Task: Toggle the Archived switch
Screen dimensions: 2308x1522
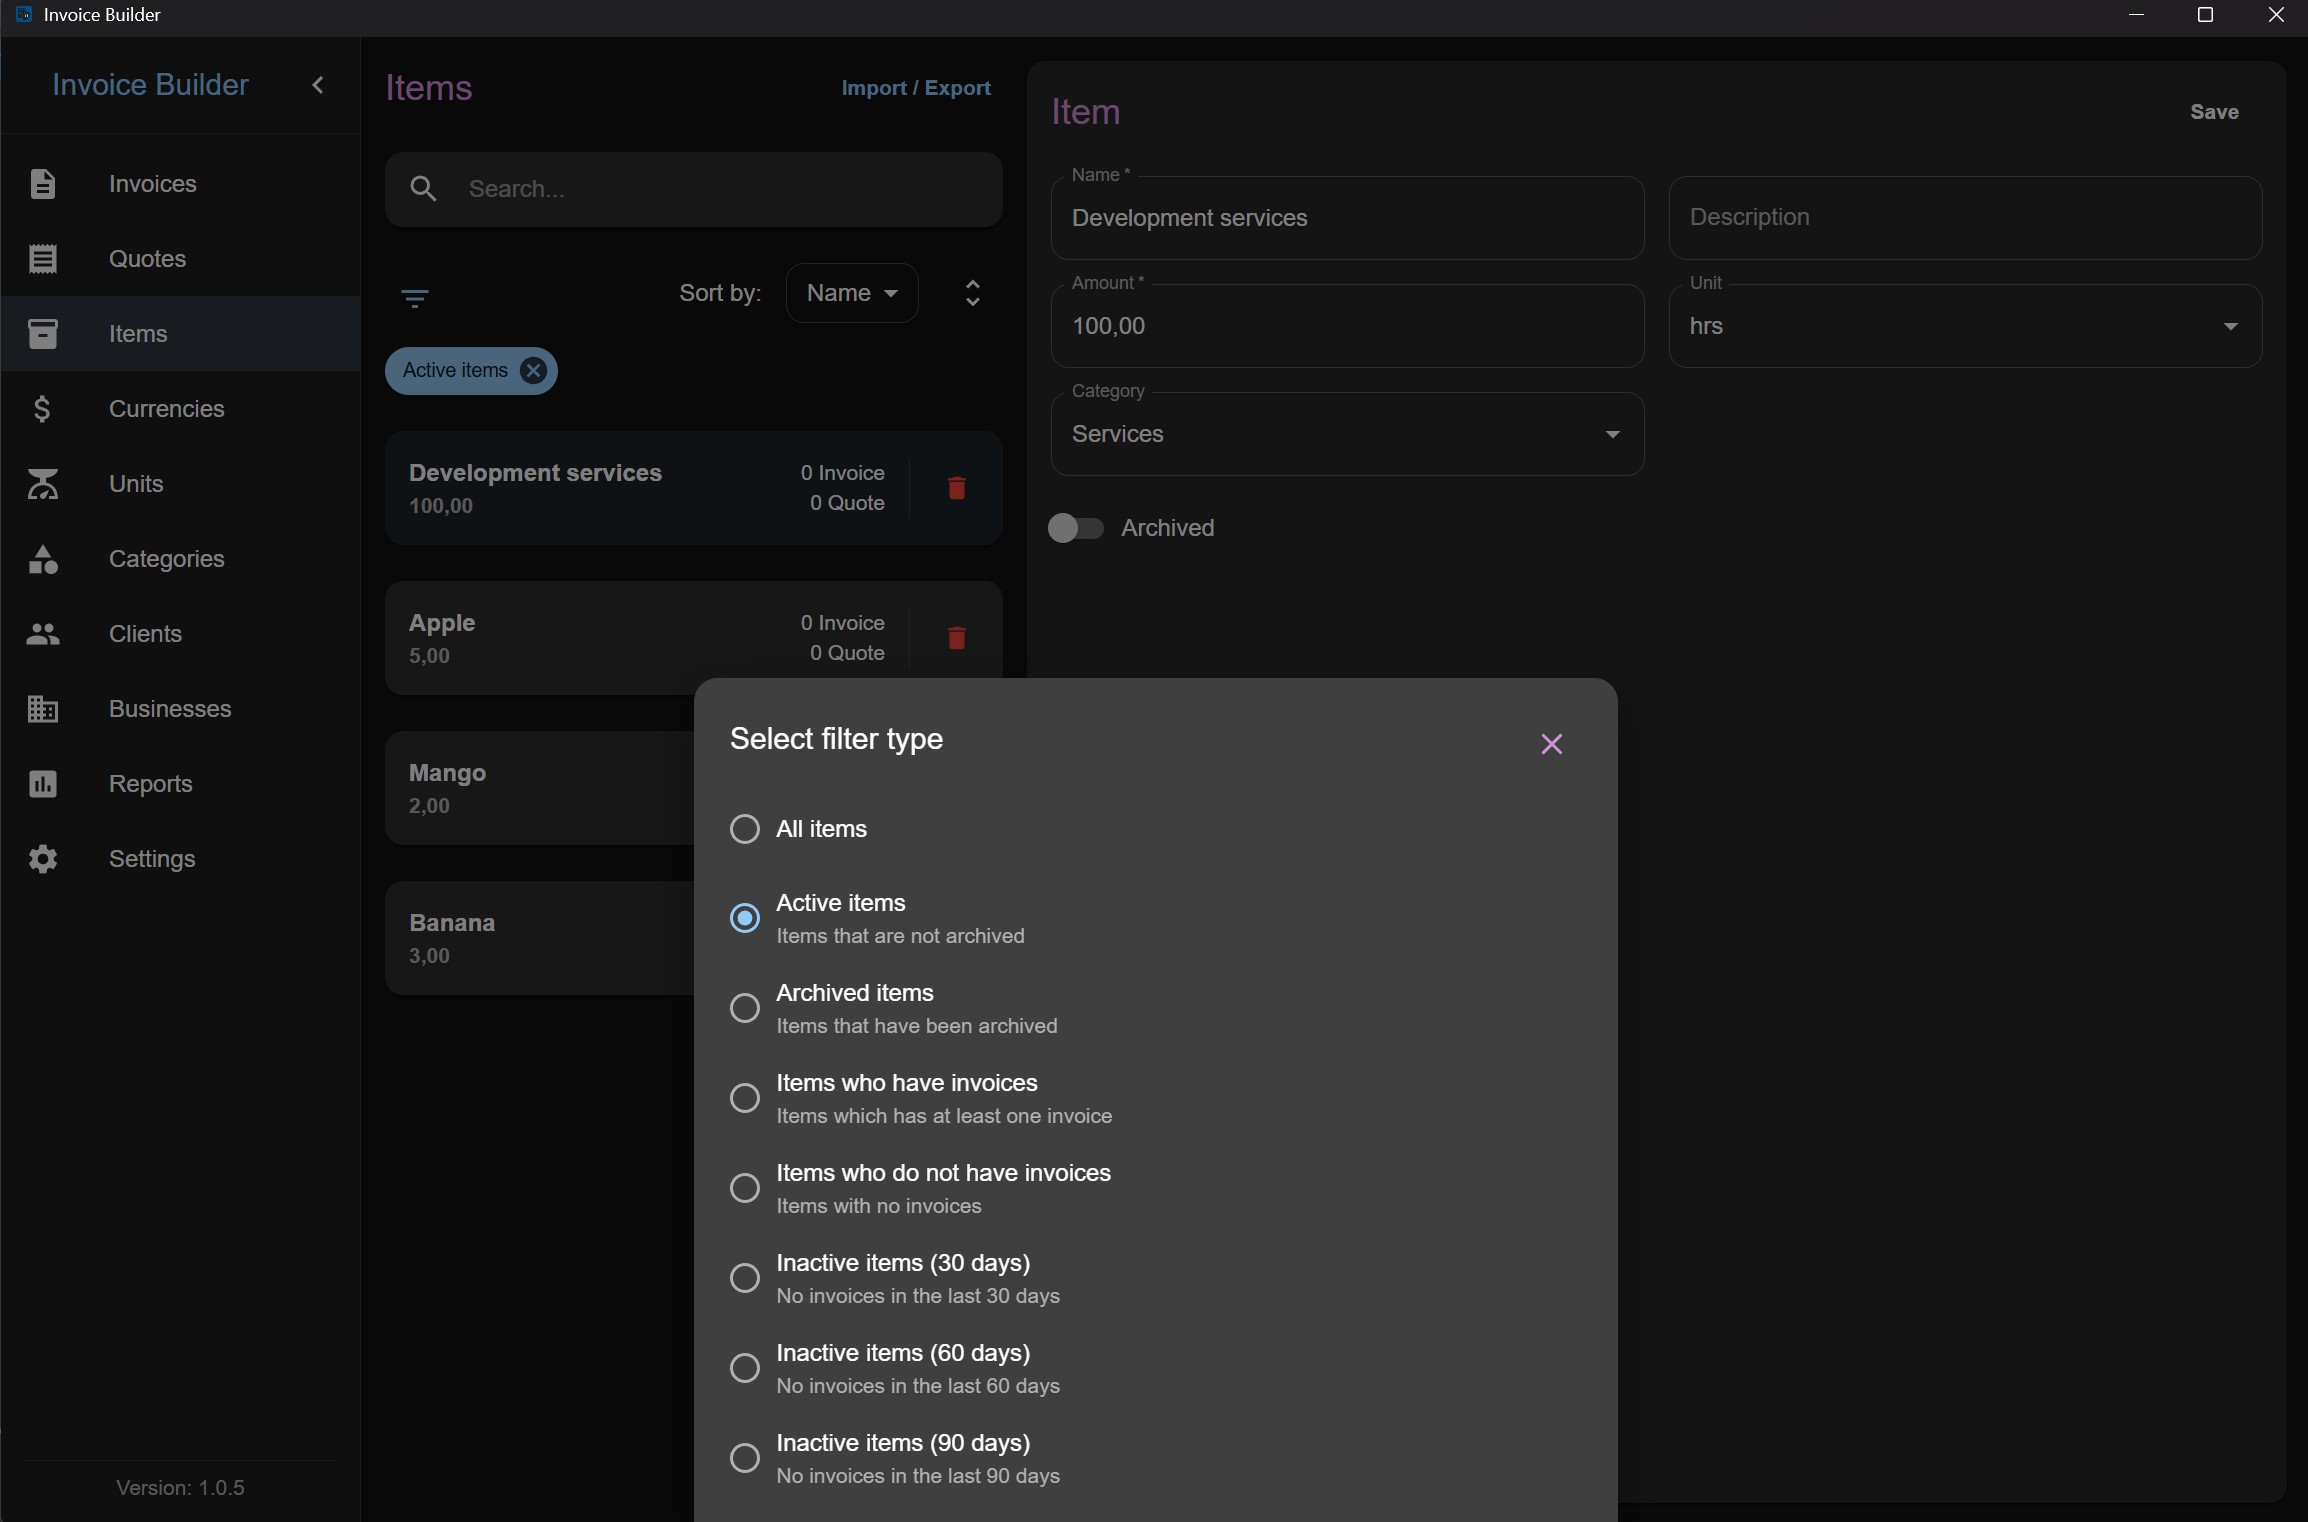Action: pyautogui.click(x=1076, y=528)
